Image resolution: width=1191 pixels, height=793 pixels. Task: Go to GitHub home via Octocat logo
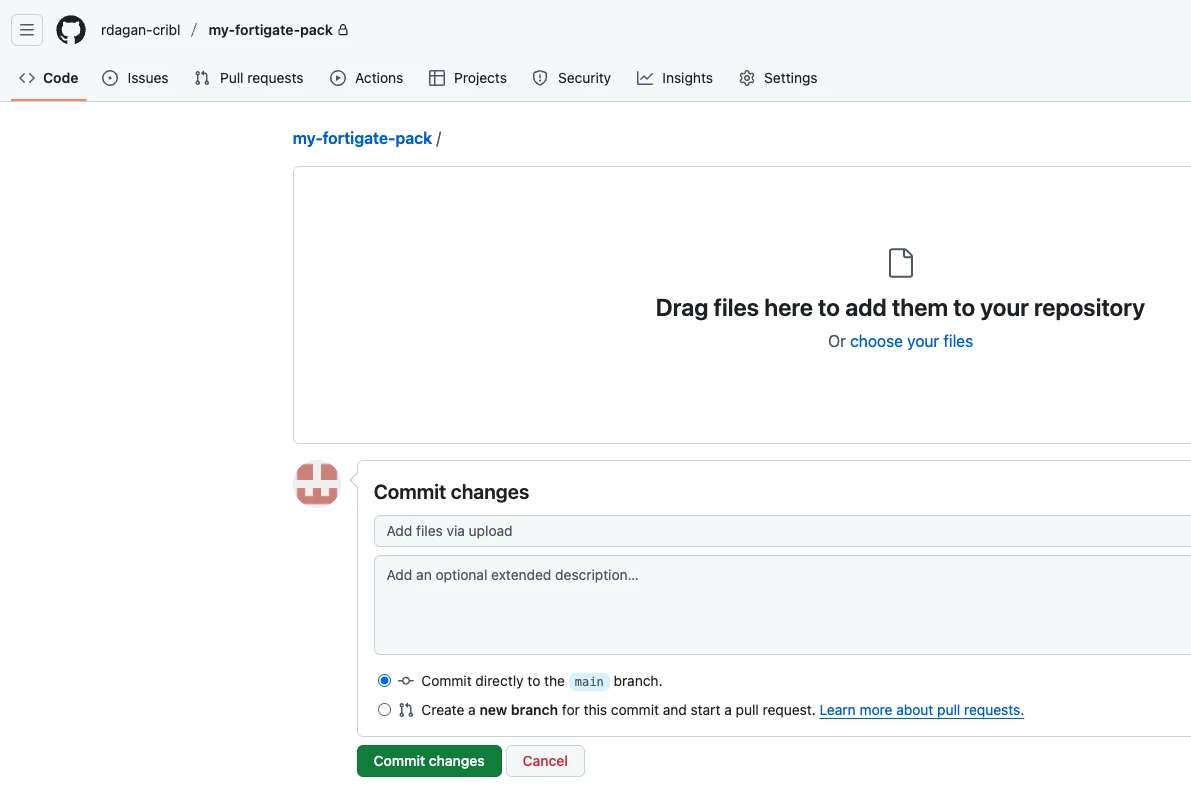(x=71, y=30)
